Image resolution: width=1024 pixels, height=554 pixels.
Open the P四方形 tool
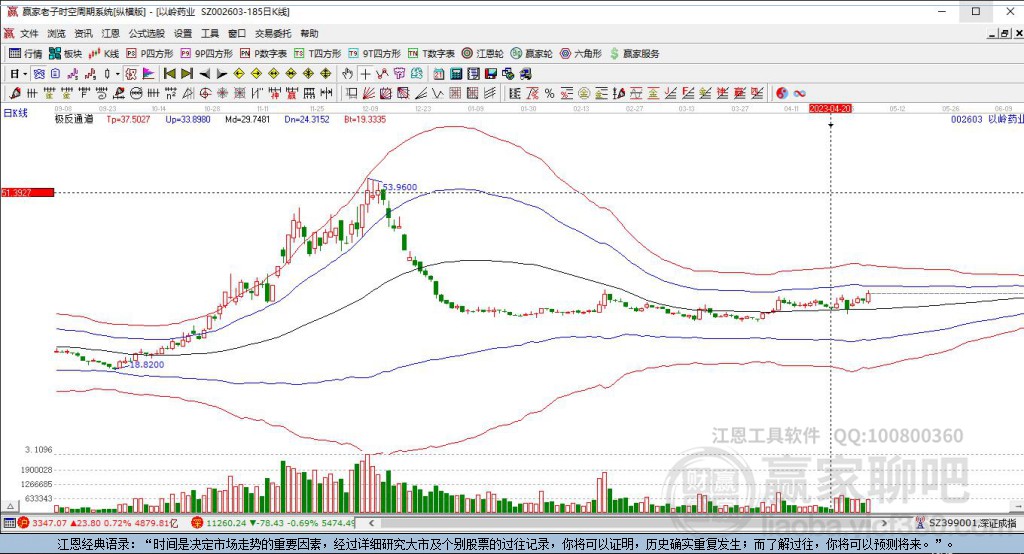tap(150, 54)
